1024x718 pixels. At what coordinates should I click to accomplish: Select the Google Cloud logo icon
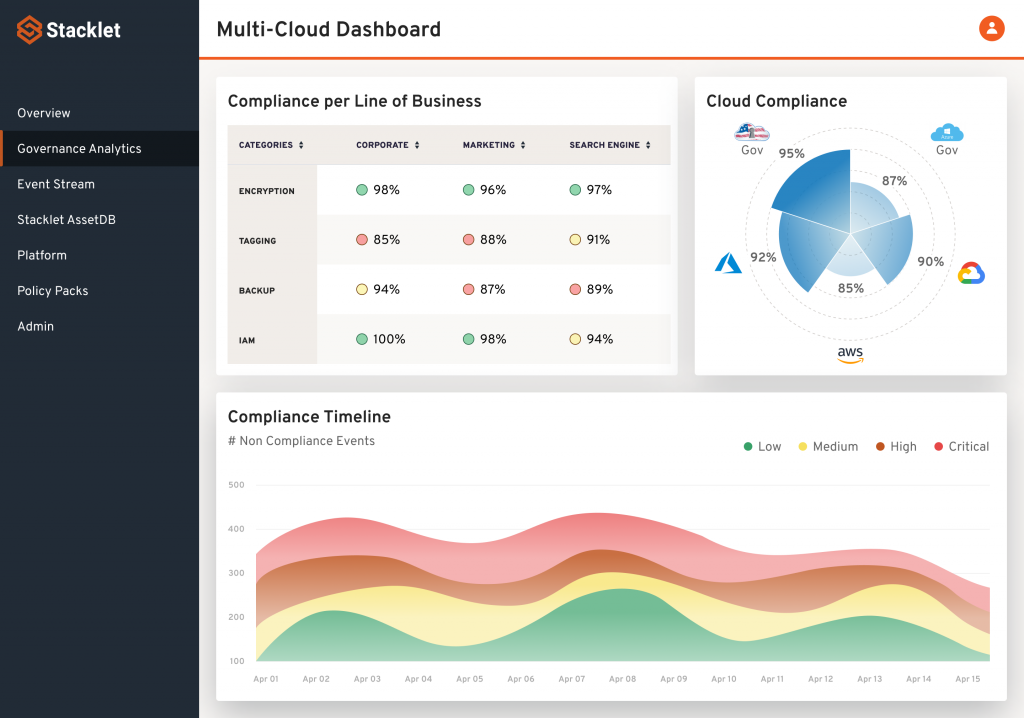(971, 273)
